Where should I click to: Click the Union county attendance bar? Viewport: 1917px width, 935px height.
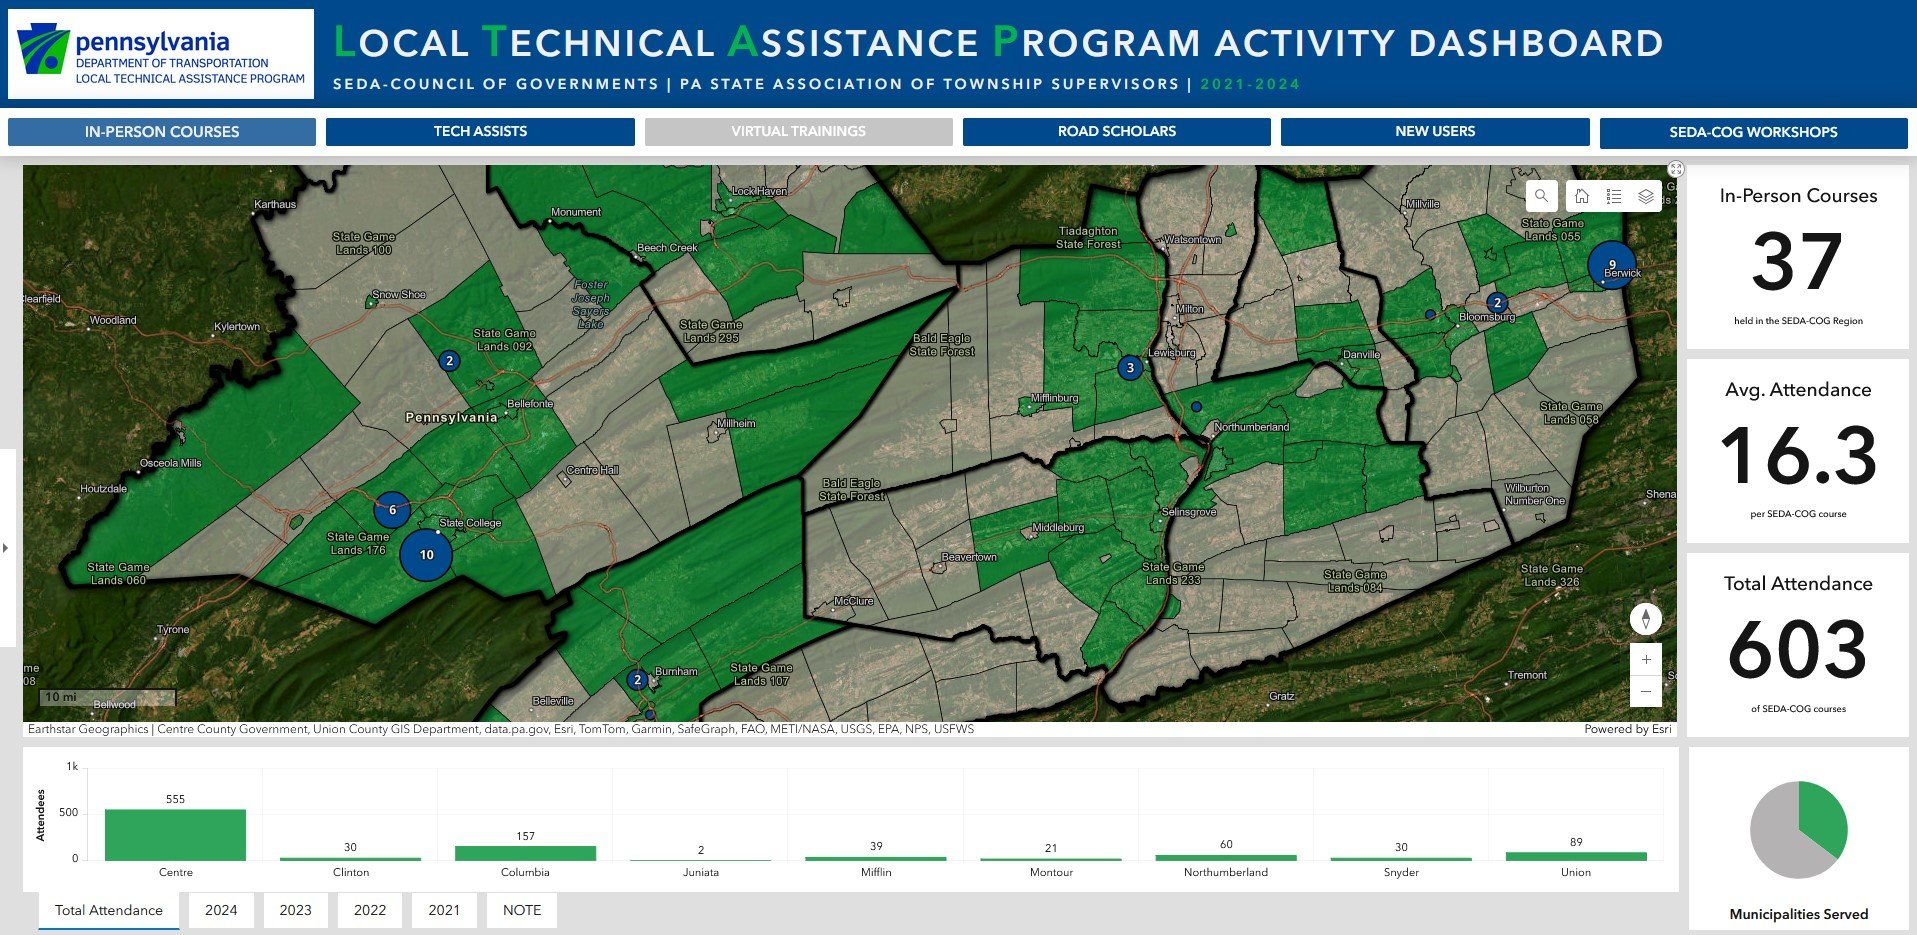click(x=1576, y=856)
